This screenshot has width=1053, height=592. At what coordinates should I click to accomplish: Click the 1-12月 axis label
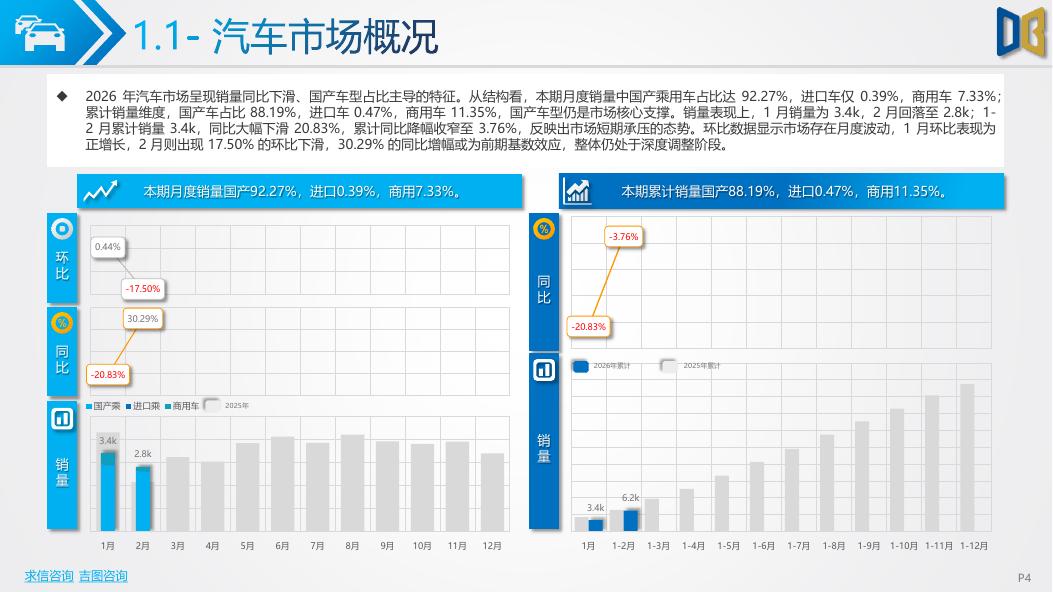(x=974, y=546)
